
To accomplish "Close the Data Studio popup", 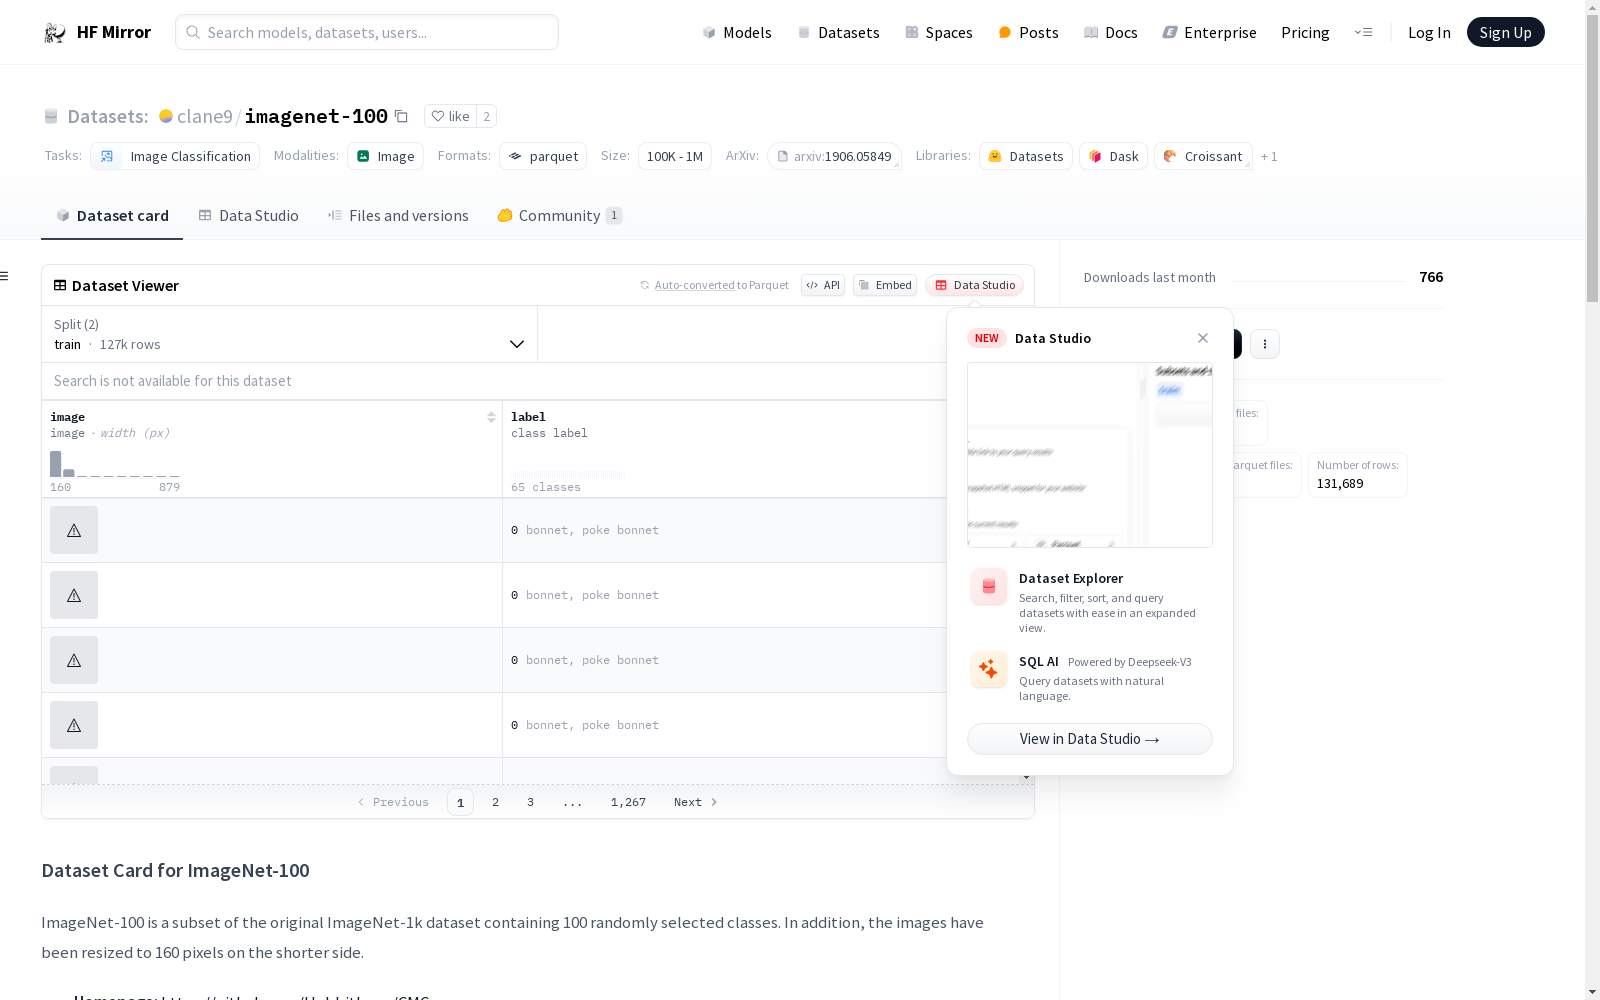I will (1203, 338).
